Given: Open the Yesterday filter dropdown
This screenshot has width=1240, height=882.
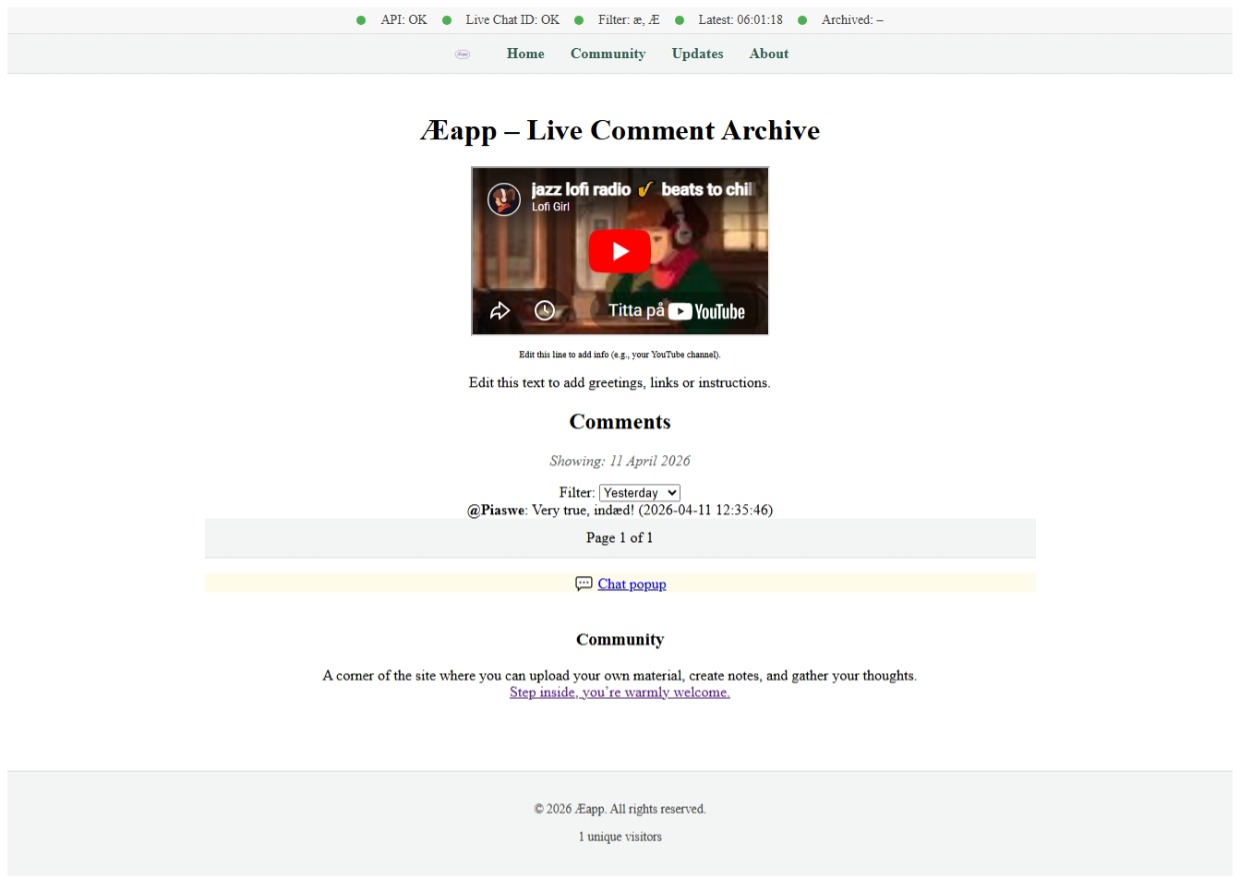Looking at the screenshot, I should [640, 493].
